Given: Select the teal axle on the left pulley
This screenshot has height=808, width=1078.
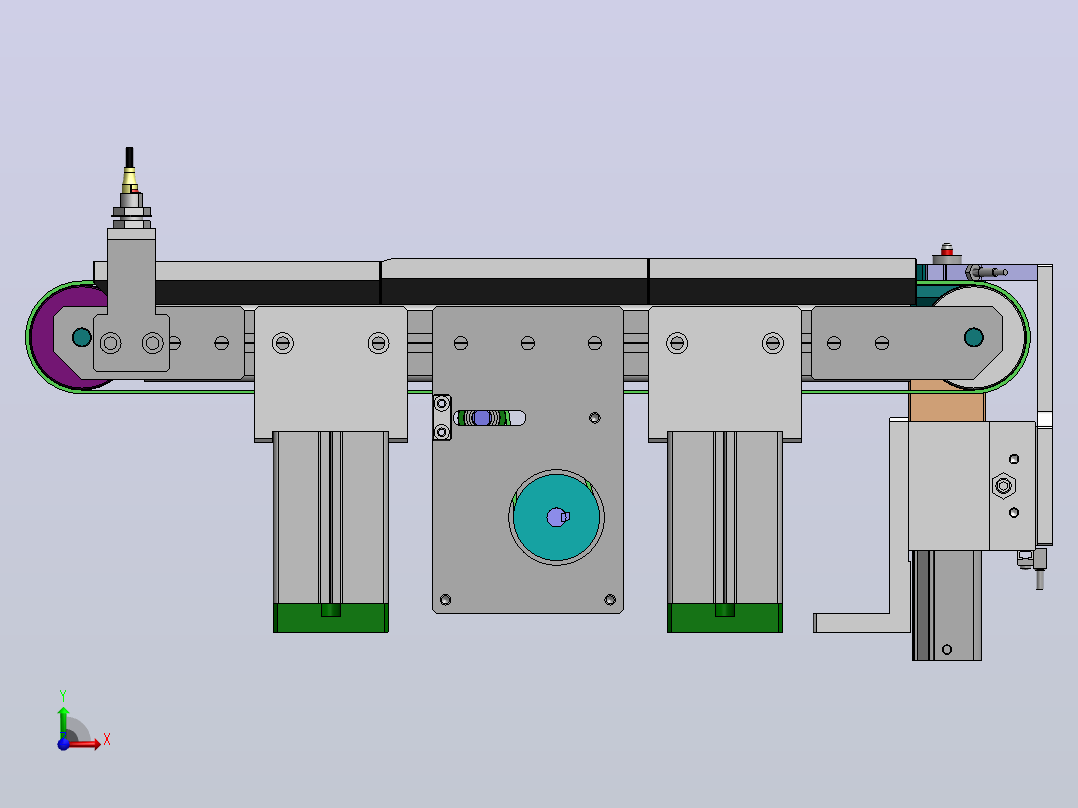Looking at the screenshot, I should click(82, 337).
